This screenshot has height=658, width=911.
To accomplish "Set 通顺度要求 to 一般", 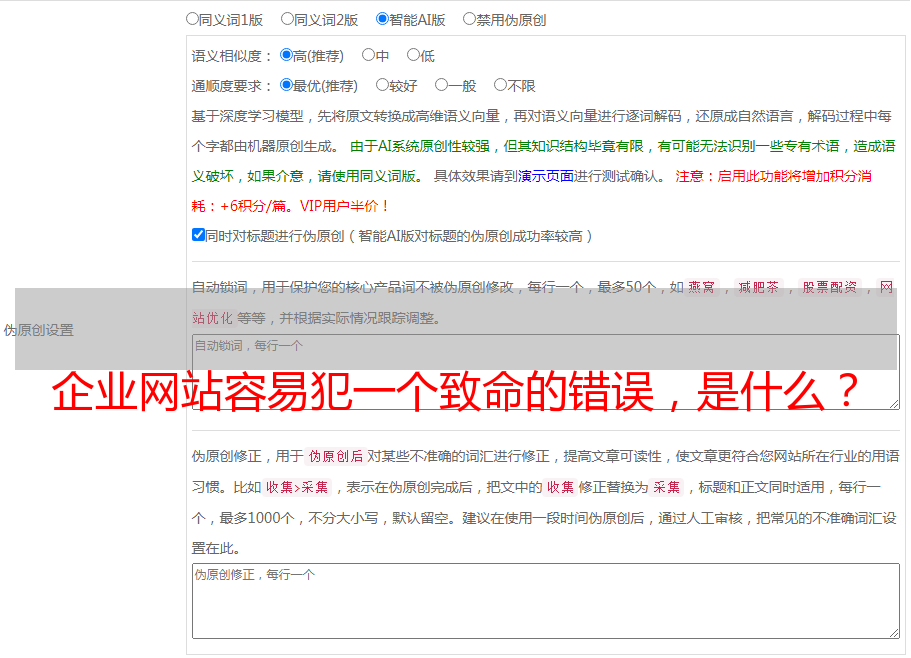I will (442, 85).
